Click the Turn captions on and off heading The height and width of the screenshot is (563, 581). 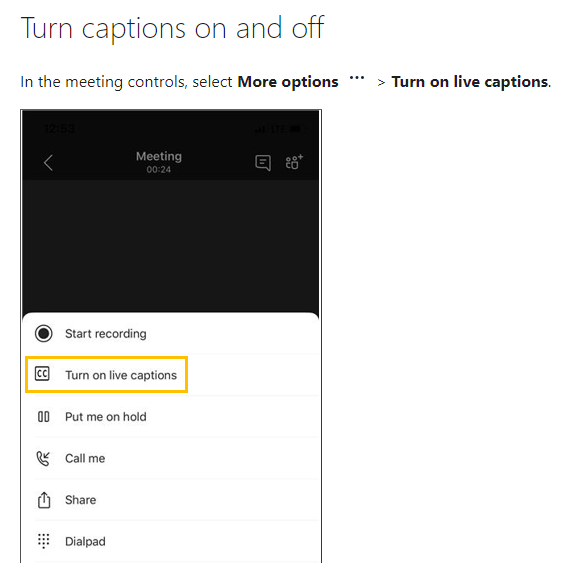coord(173,28)
